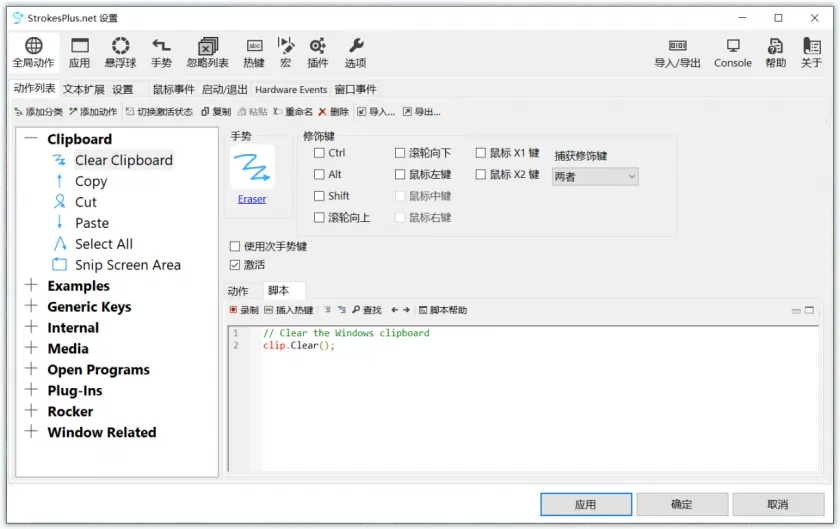840x529 pixels.
Task: Enable the Shift modifier checkbox
Action: pyautogui.click(x=319, y=196)
